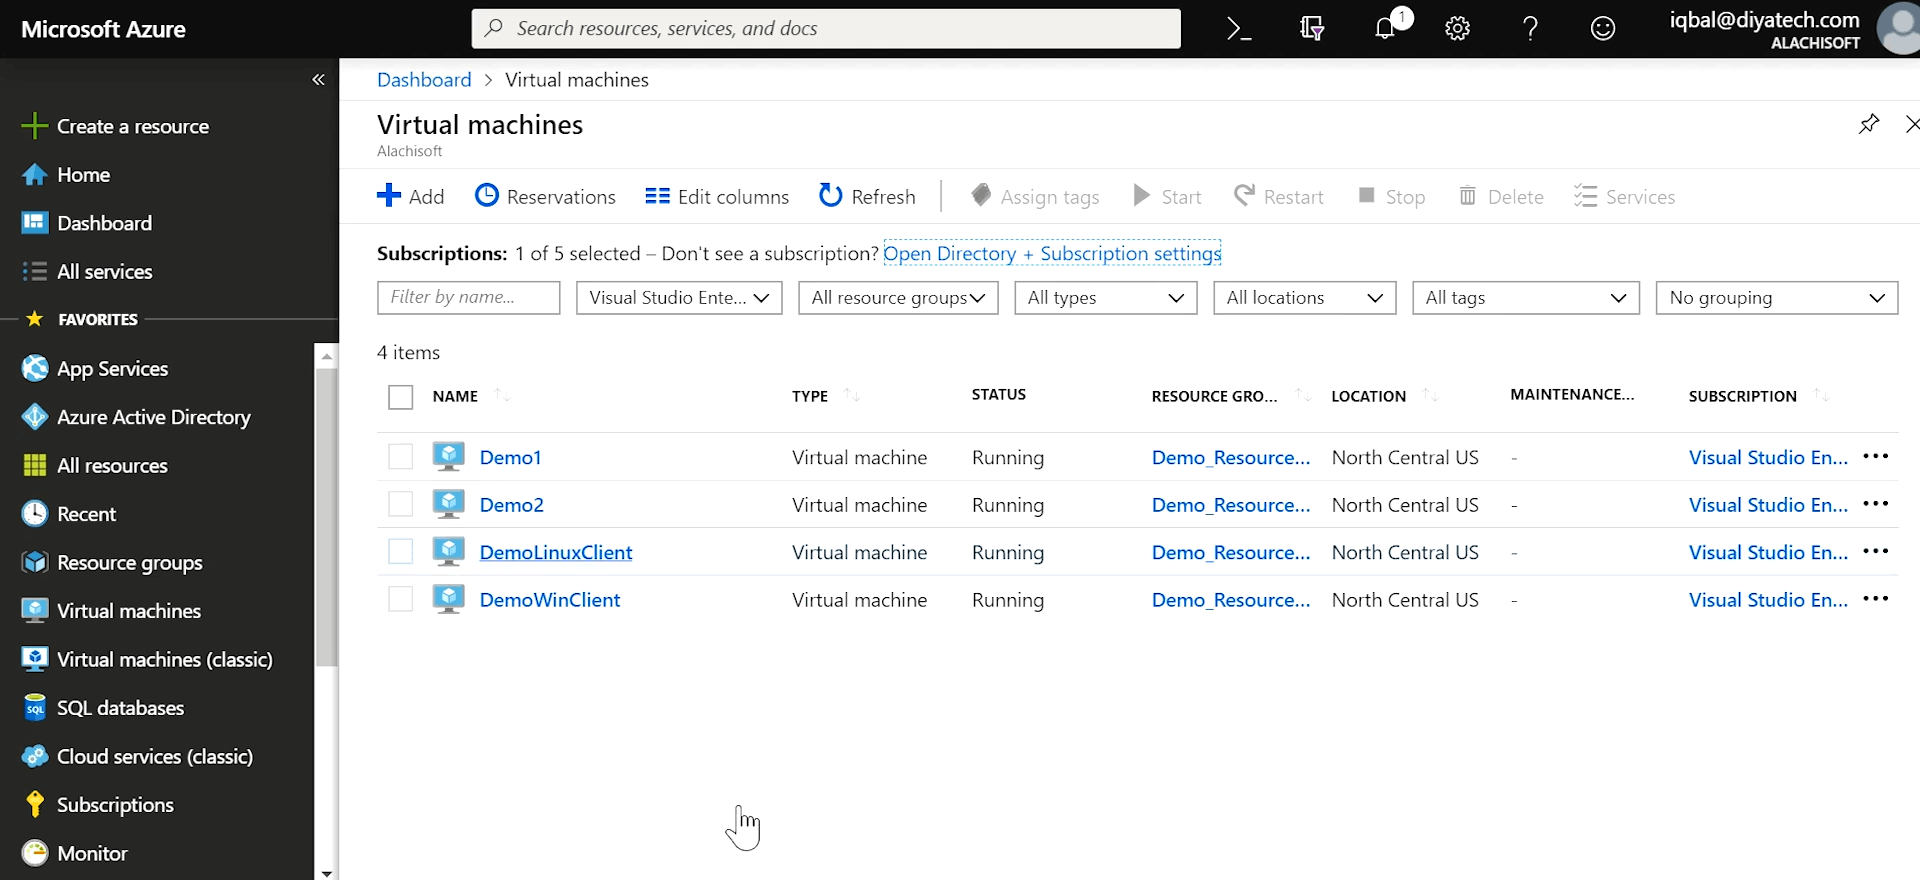Open the No grouping dropdown
Screen dimensions: 1920x880
pos(1776,298)
